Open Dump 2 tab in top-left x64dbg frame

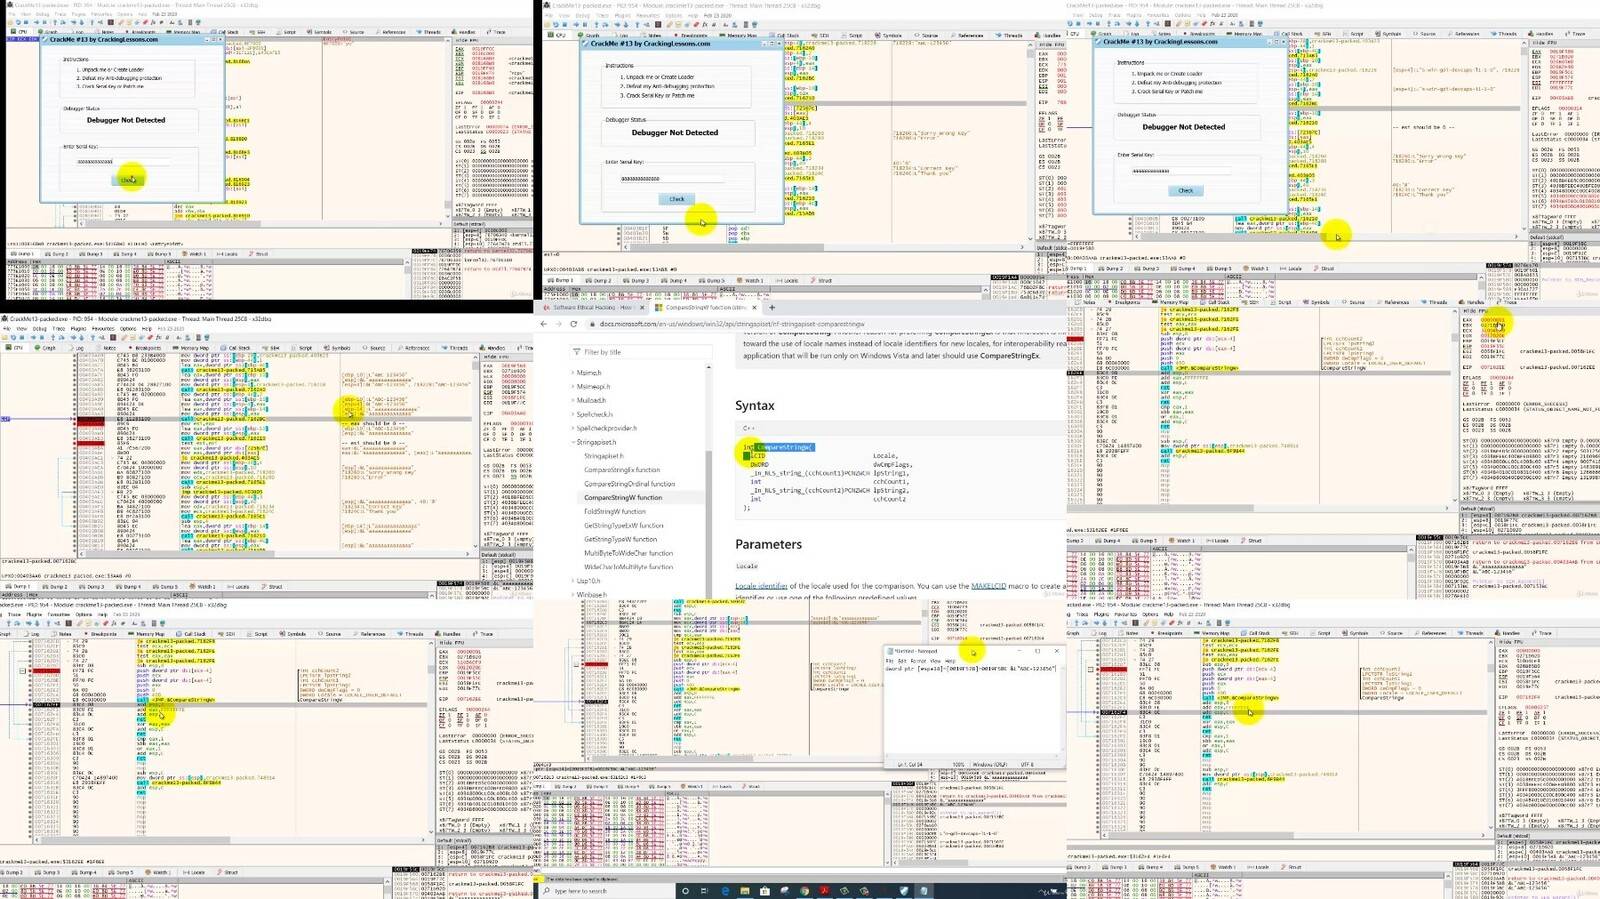point(57,254)
